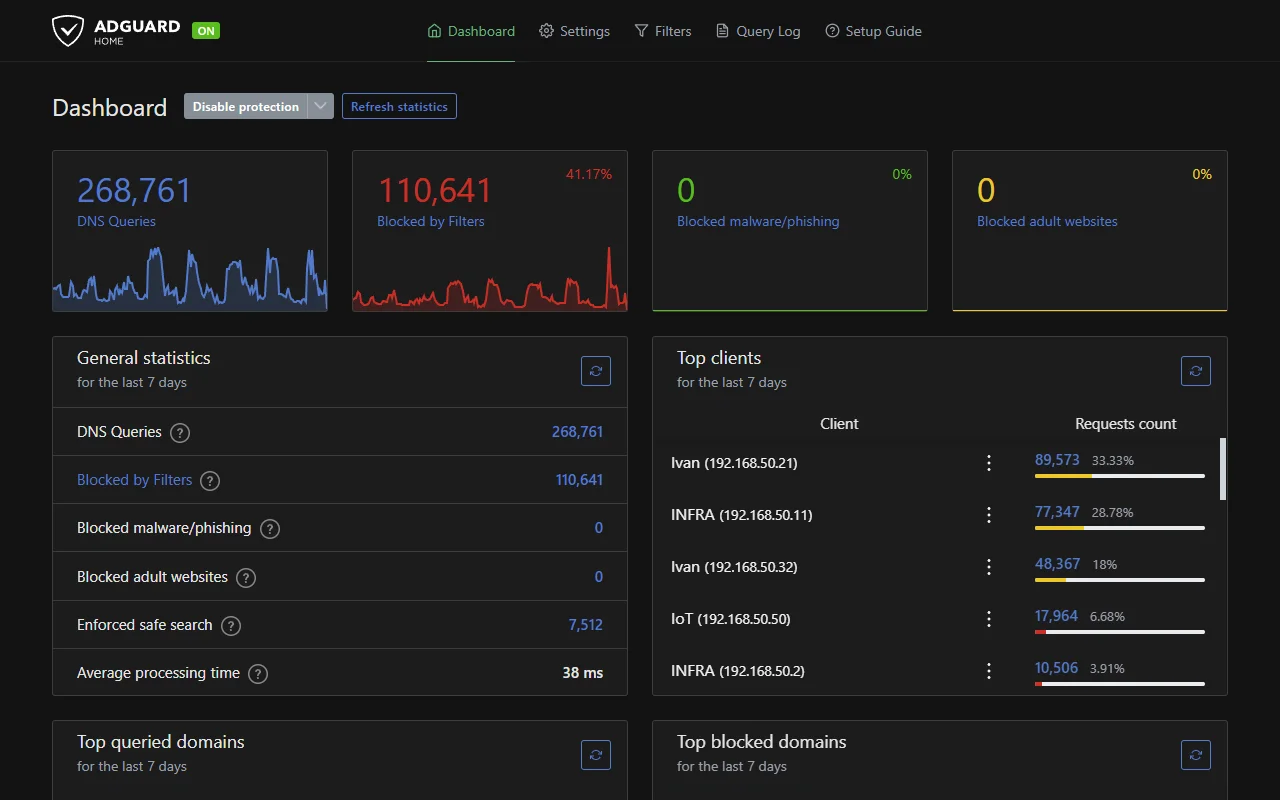Image resolution: width=1280 pixels, height=800 pixels.
Task: Refresh the Top blocked domains panel
Action: [x=1195, y=755]
